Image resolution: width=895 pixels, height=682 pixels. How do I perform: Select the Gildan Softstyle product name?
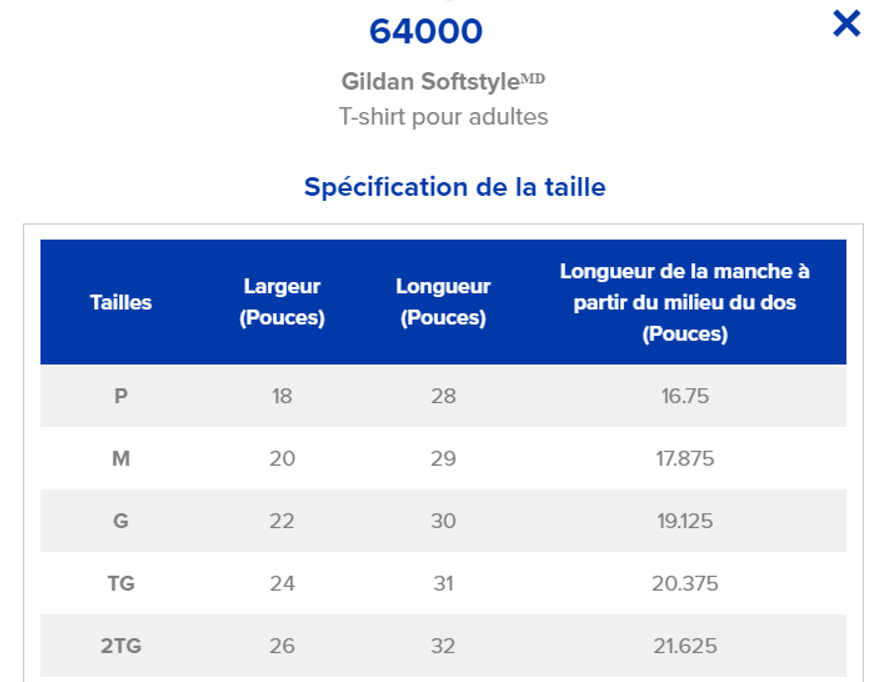[x=442, y=81]
